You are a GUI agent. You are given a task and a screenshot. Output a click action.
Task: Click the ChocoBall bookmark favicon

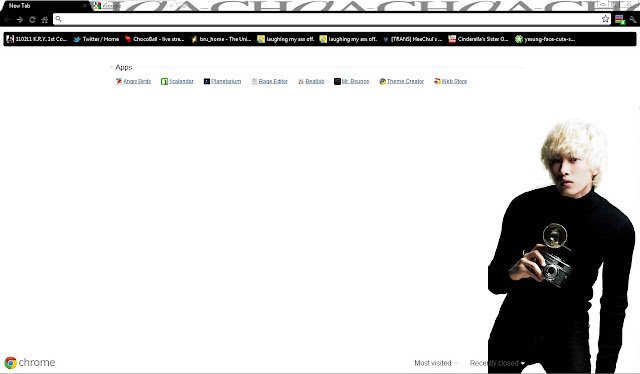click(x=128, y=39)
